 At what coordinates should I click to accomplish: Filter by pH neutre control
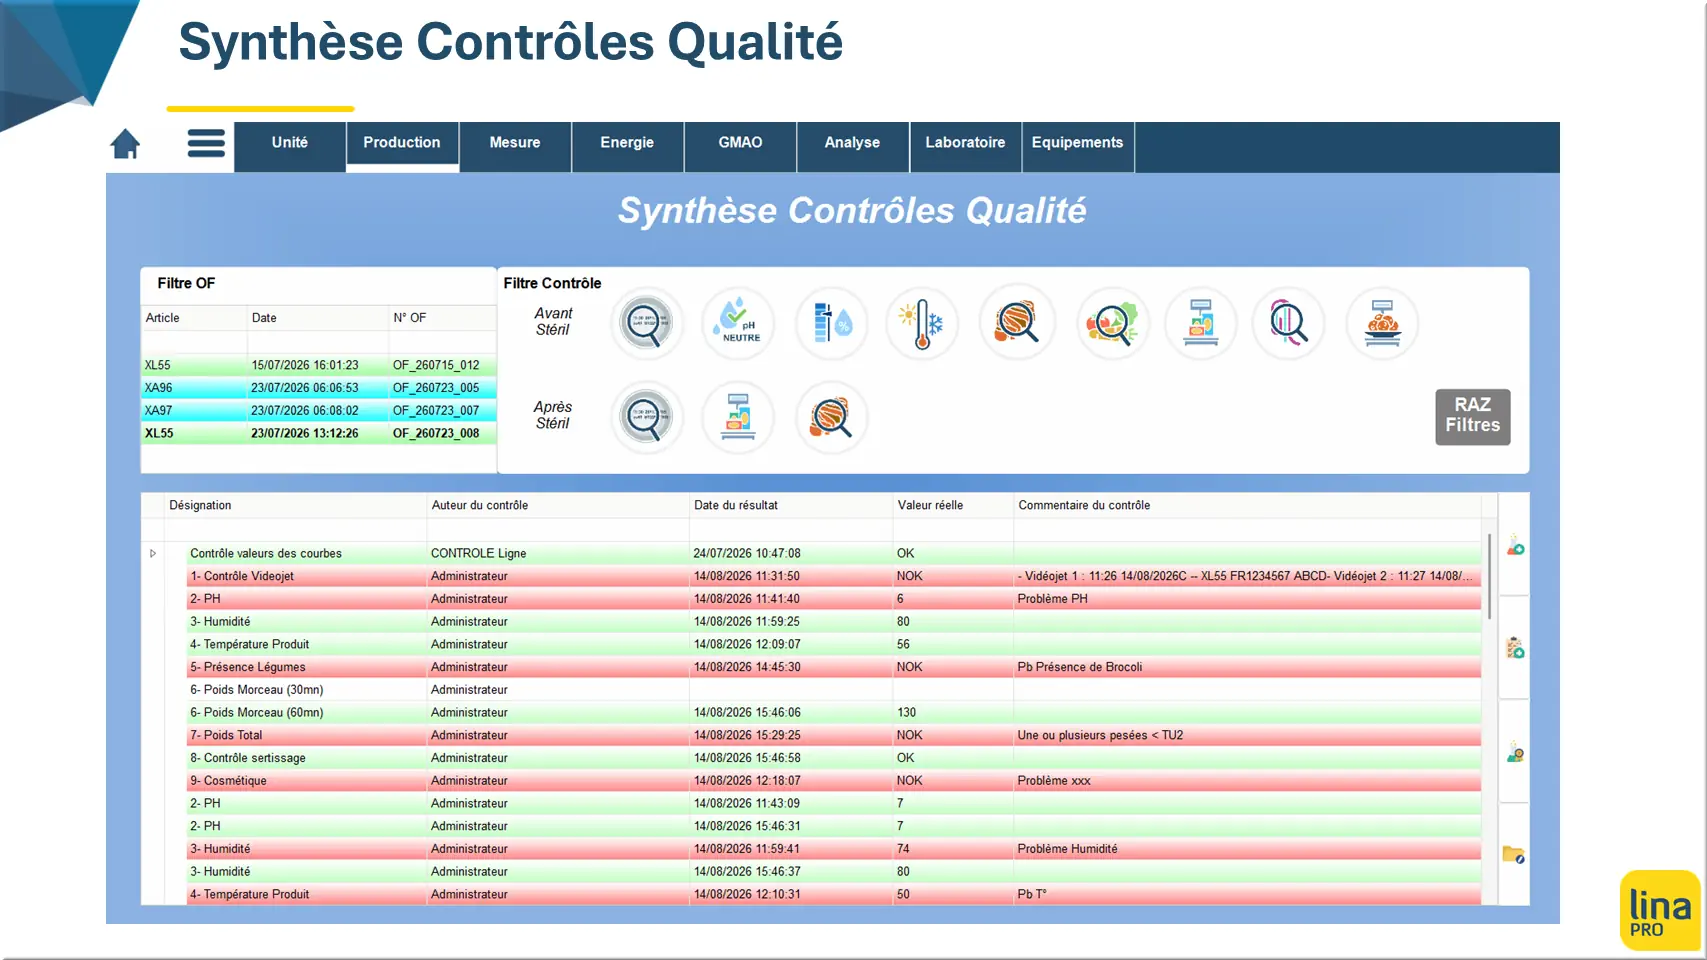[738, 323]
